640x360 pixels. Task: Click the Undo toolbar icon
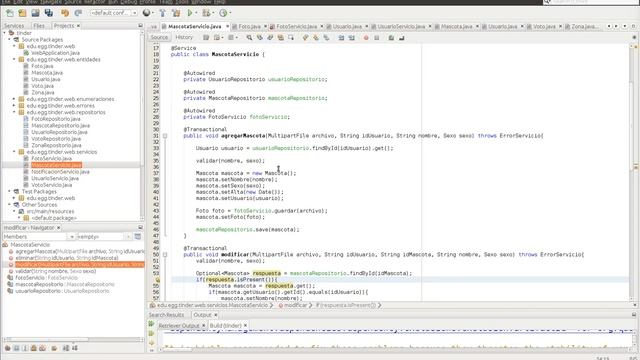point(65,13)
